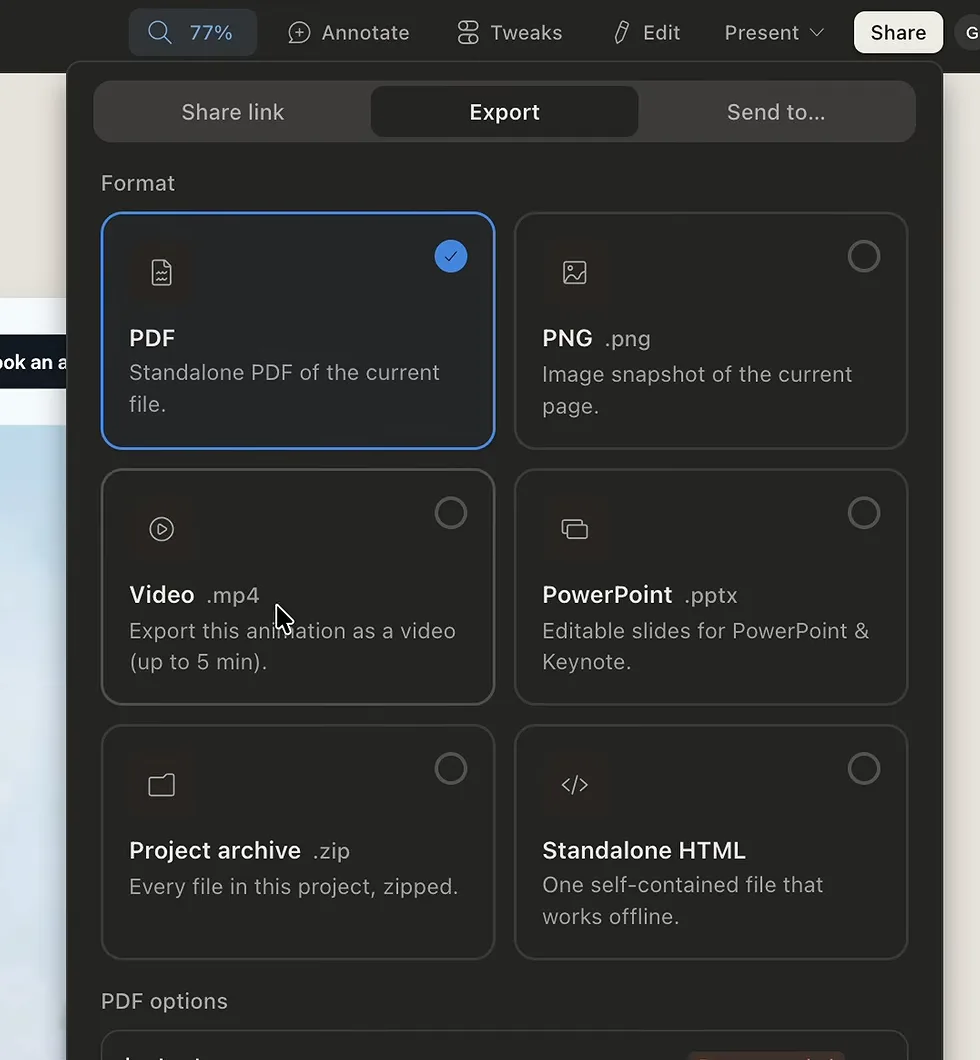The height and width of the screenshot is (1060, 980).
Task: Select the Standalone HTML radio button
Action: [864, 769]
